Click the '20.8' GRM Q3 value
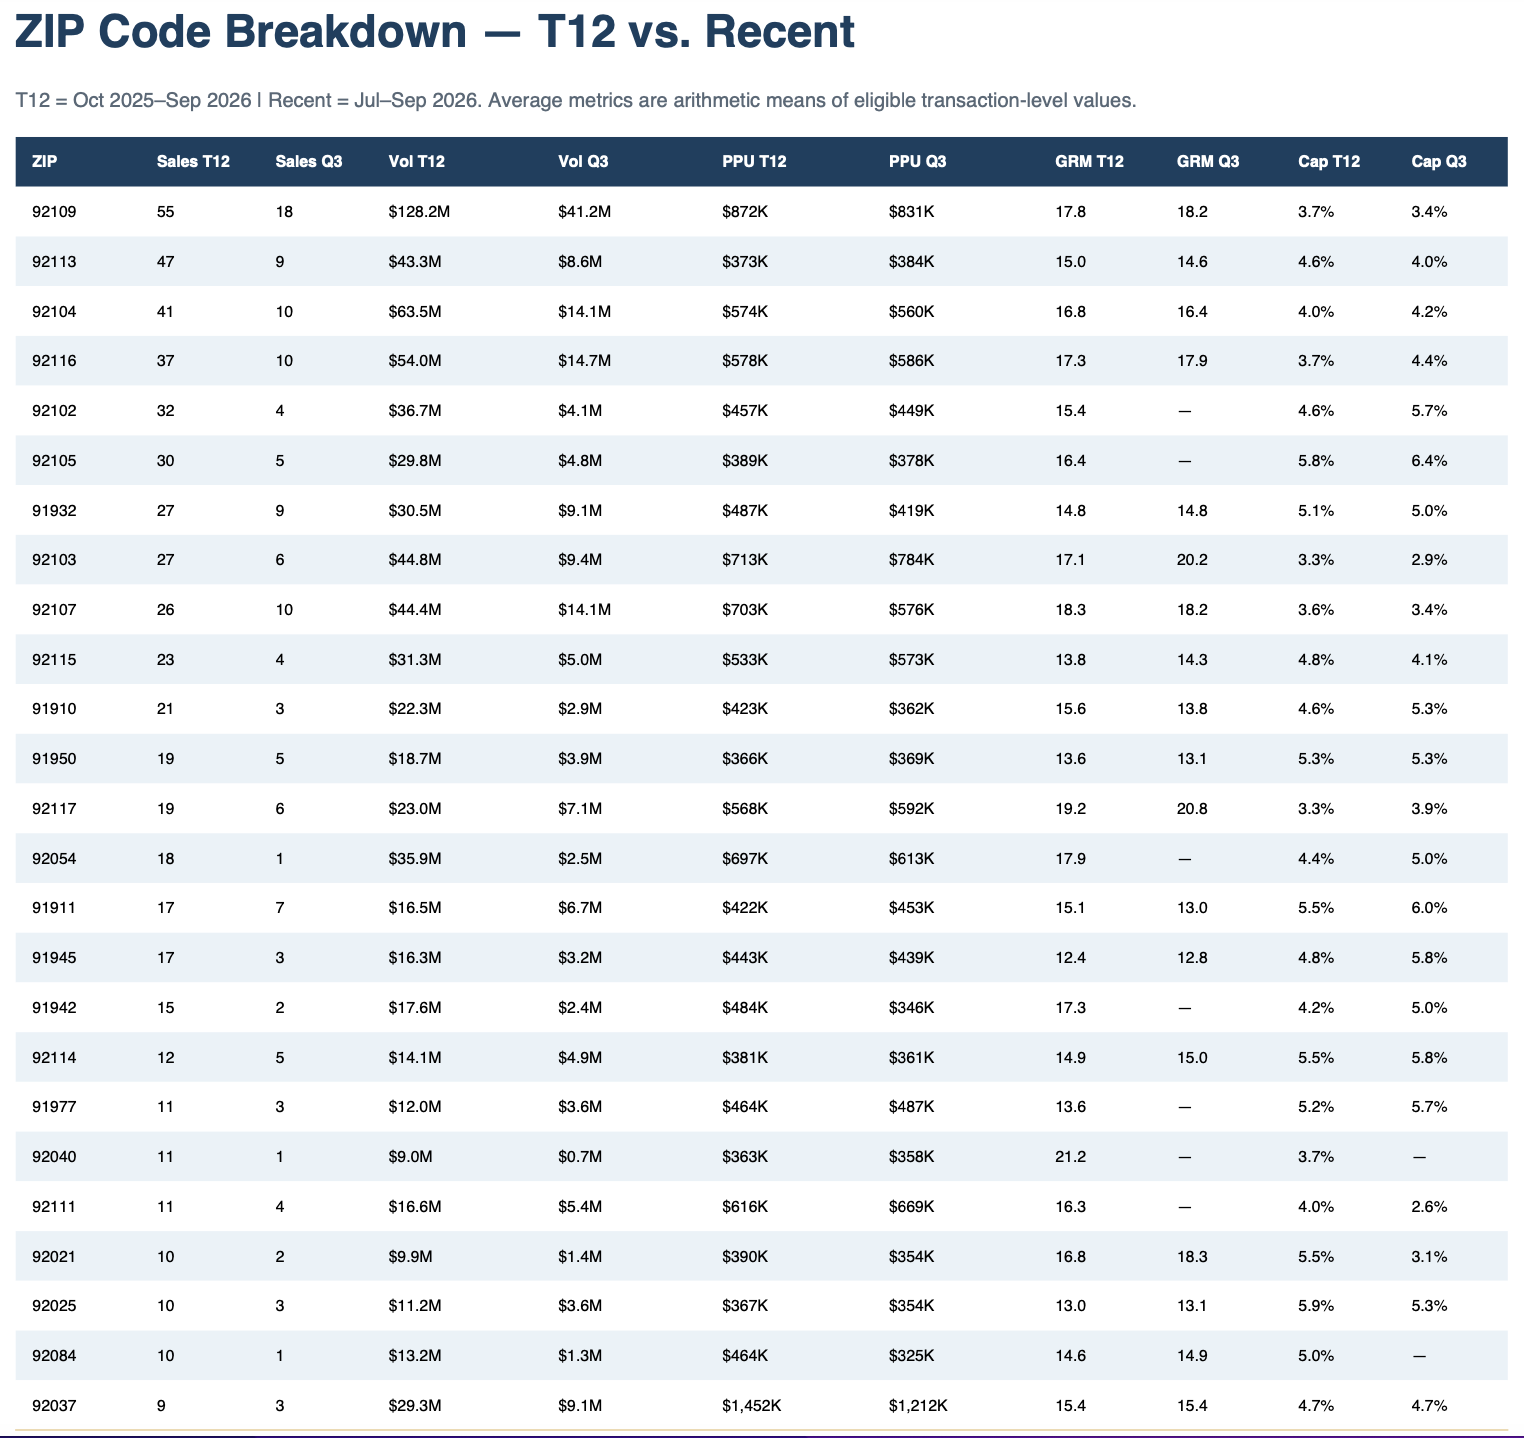Image resolution: width=1524 pixels, height=1438 pixels. (x=1192, y=809)
